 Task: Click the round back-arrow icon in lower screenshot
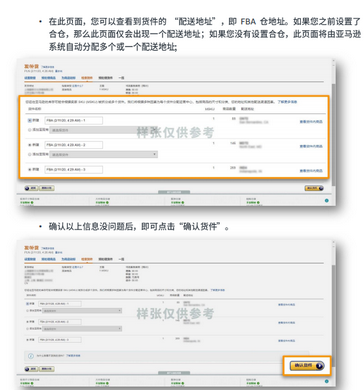click(27, 369)
